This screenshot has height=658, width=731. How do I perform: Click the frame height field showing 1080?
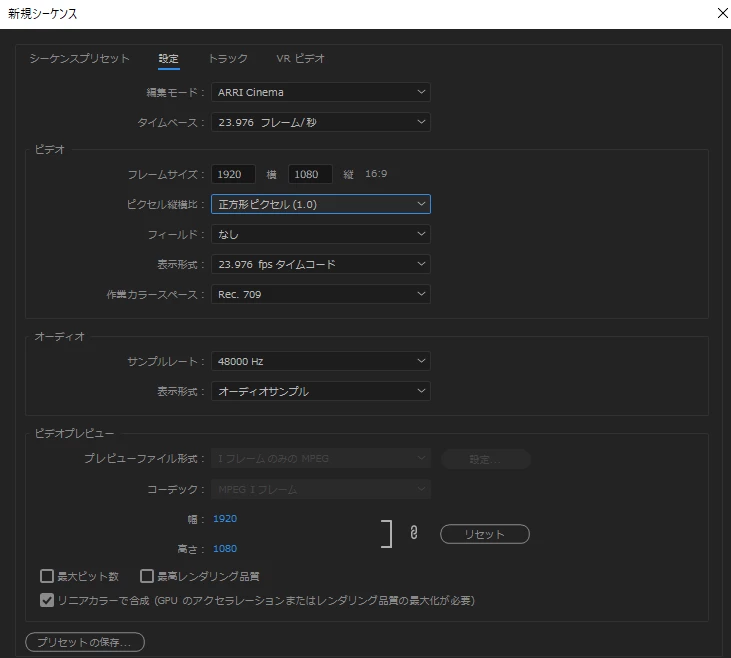pos(310,174)
